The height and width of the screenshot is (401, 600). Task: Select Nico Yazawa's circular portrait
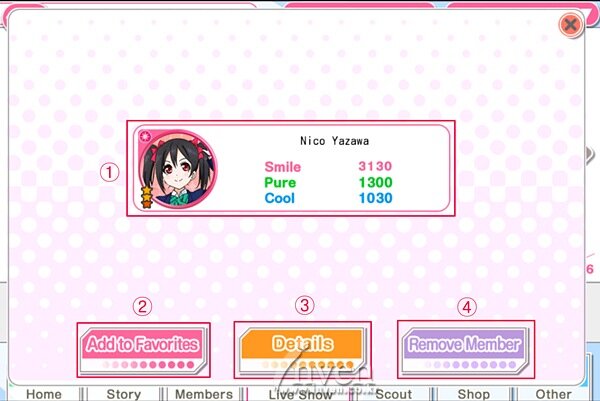click(178, 169)
